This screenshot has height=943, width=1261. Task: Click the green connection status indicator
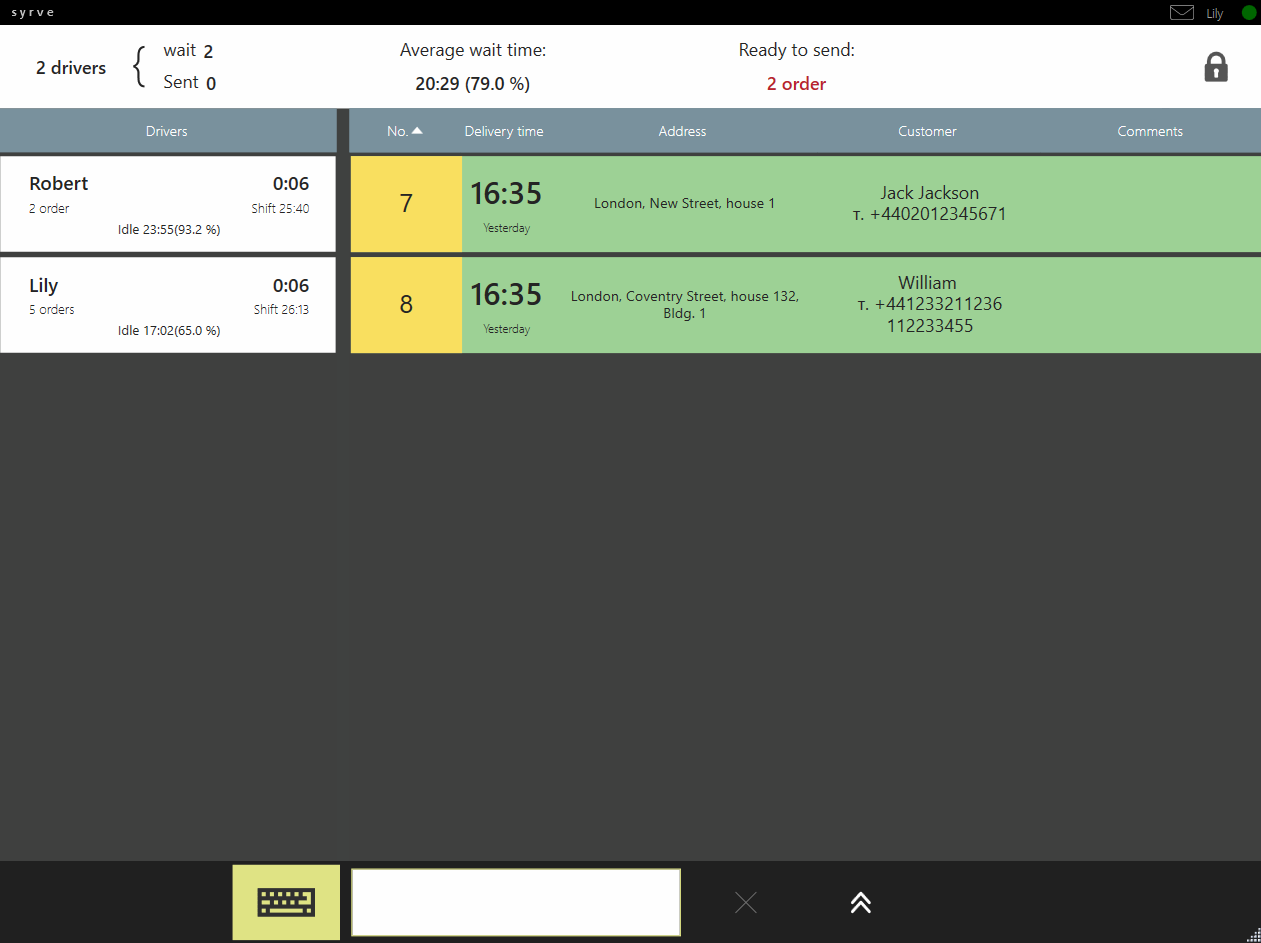pos(1248,13)
